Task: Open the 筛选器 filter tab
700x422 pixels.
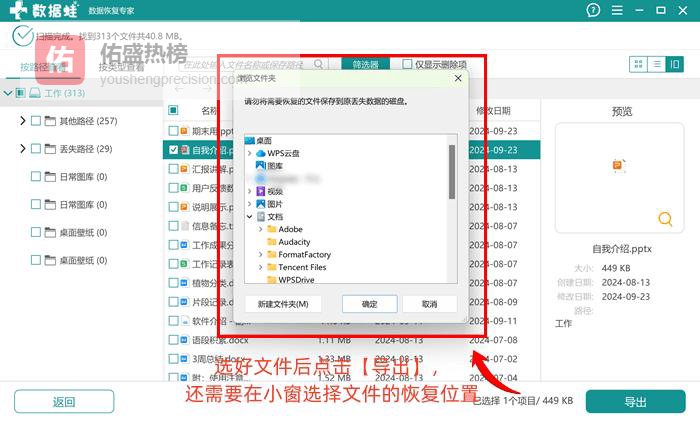Action: [365, 65]
